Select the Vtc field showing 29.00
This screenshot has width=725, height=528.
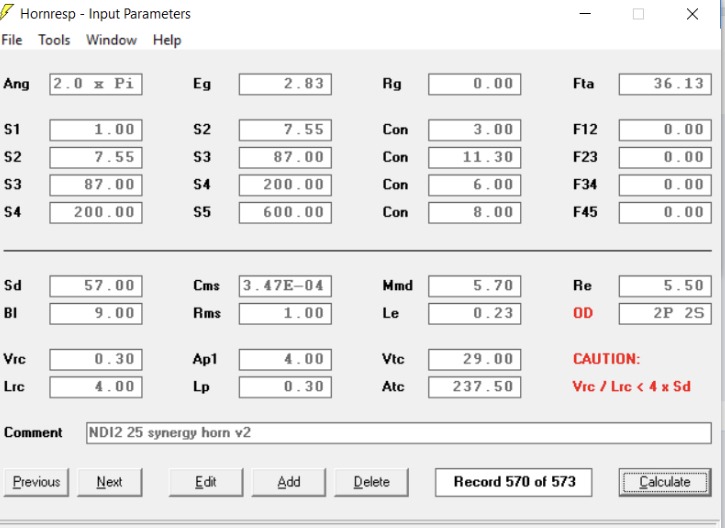click(474, 360)
